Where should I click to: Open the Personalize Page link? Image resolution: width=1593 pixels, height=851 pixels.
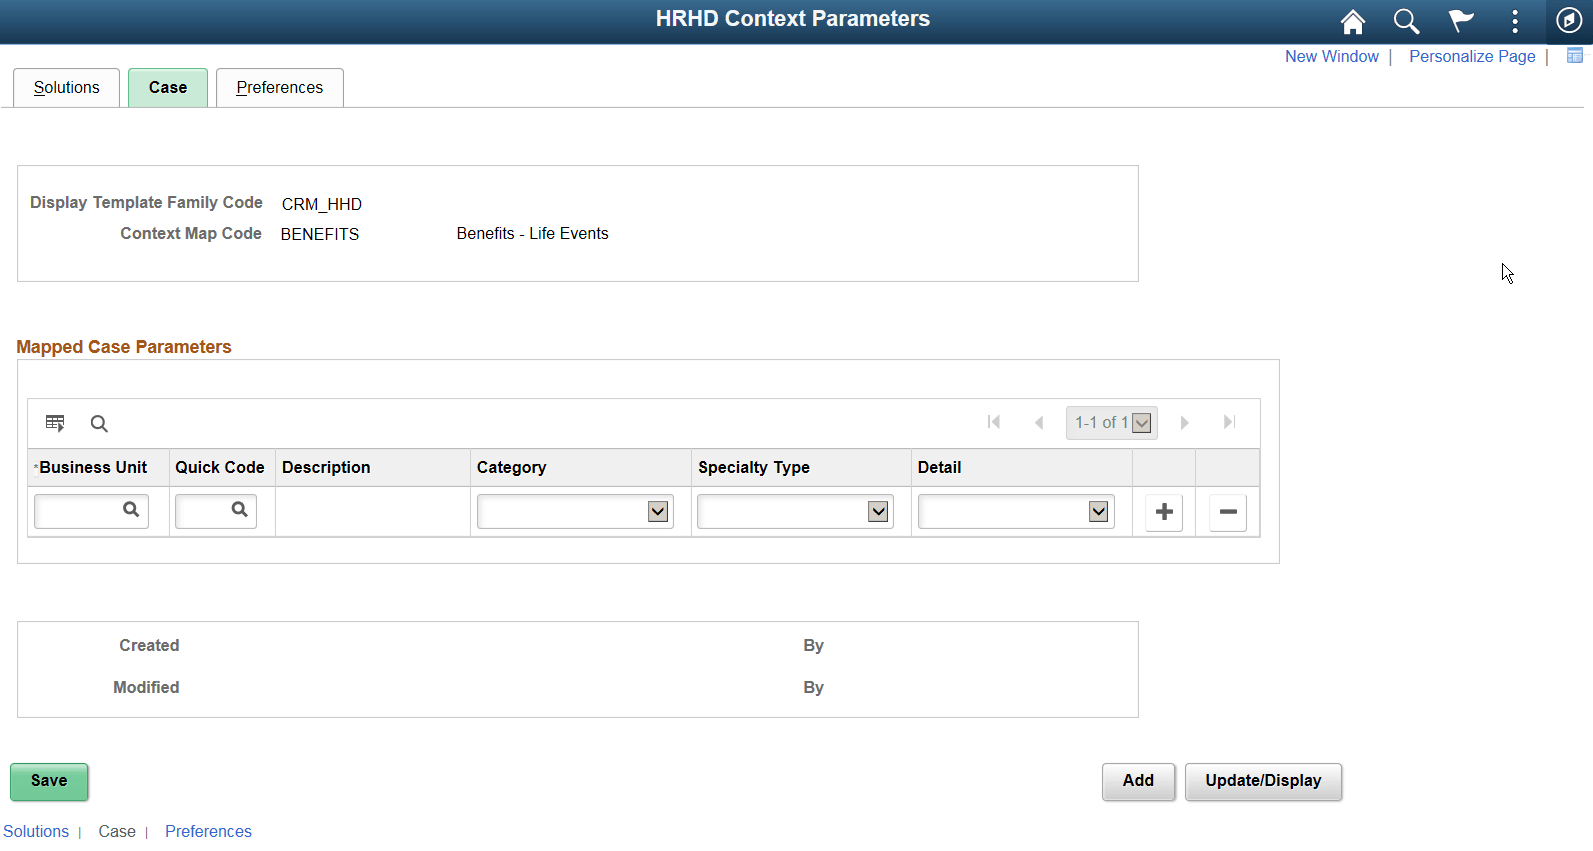pyautogui.click(x=1472, y=57)
